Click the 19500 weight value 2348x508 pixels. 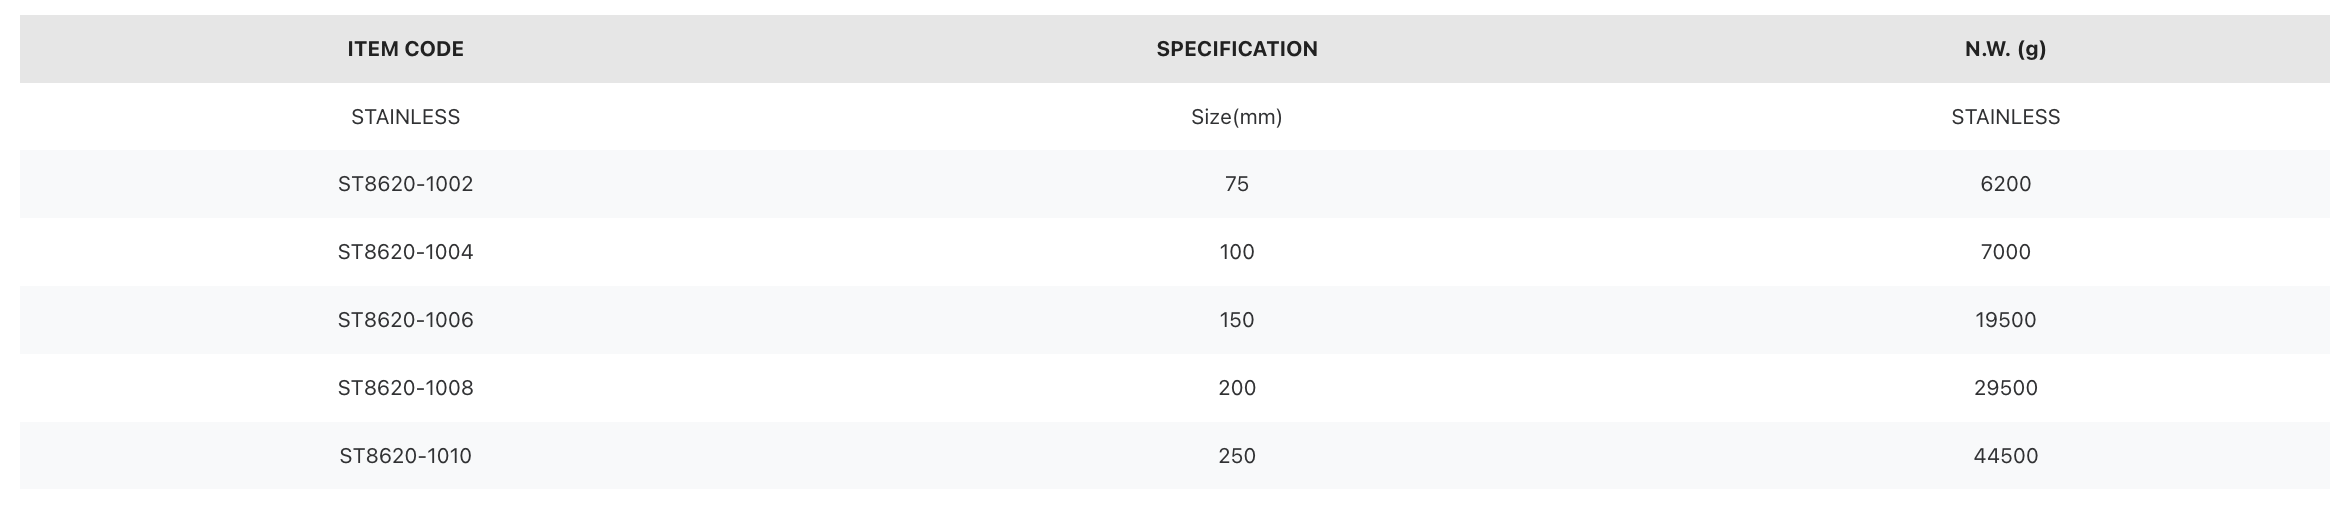(2005, 320)
